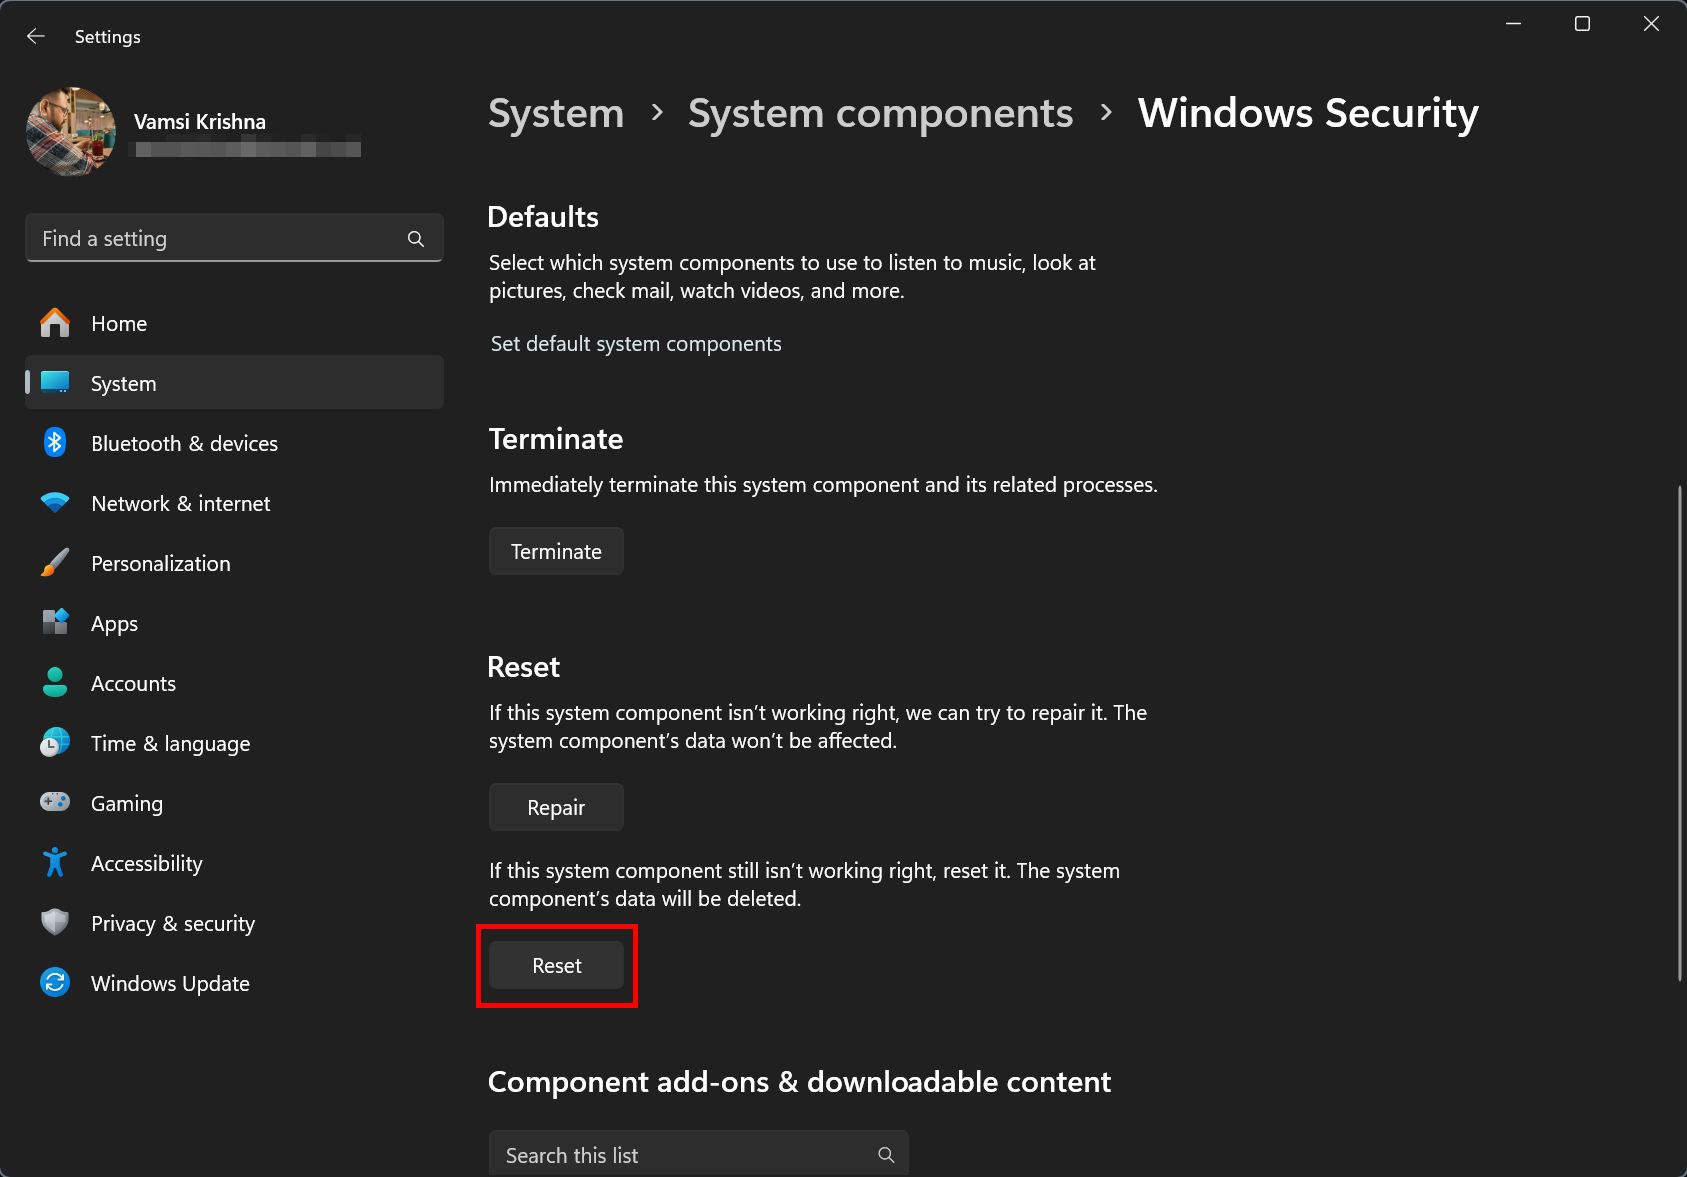Image resolution: width=1687 pixels, height=1177 pixels.
Task: Navigate to System breadcrumb
Action: [556, 113]
